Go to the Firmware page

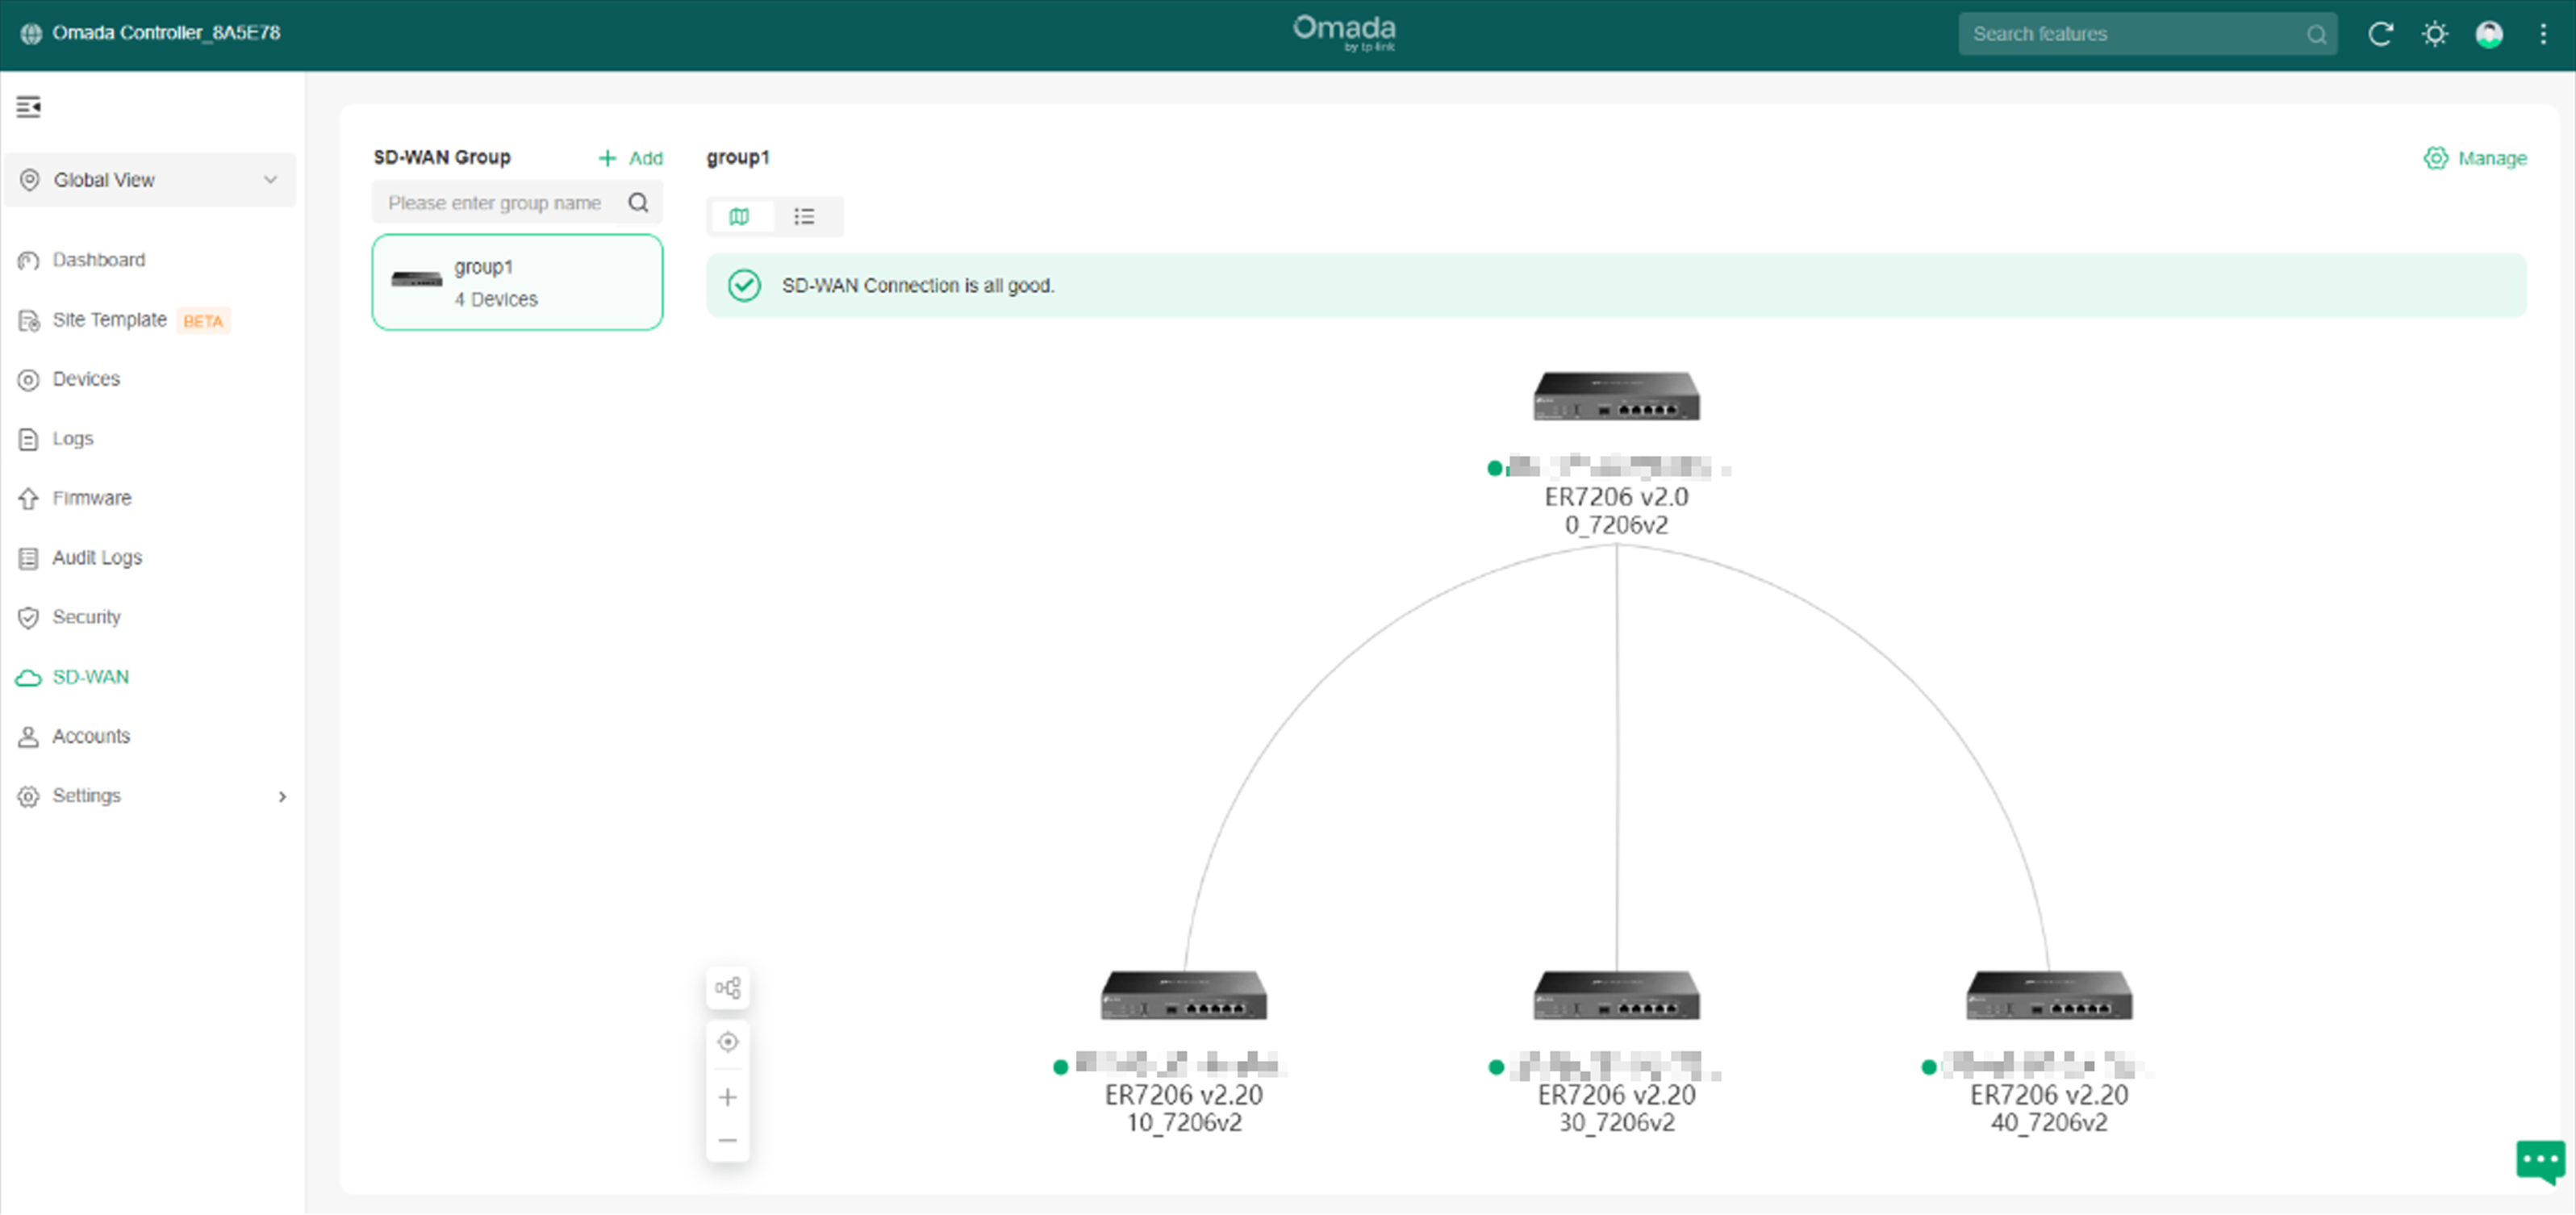[x=91, y=498]
